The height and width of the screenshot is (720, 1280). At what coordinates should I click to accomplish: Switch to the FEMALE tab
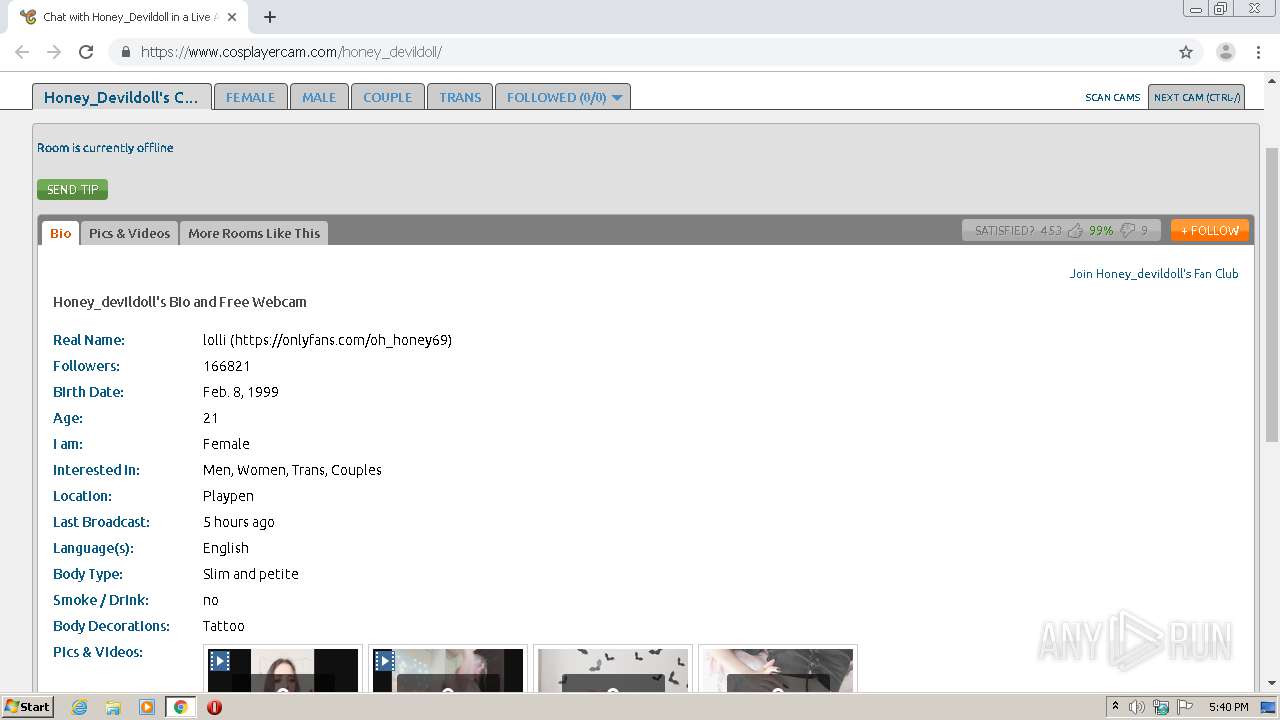tap(250, 97)
